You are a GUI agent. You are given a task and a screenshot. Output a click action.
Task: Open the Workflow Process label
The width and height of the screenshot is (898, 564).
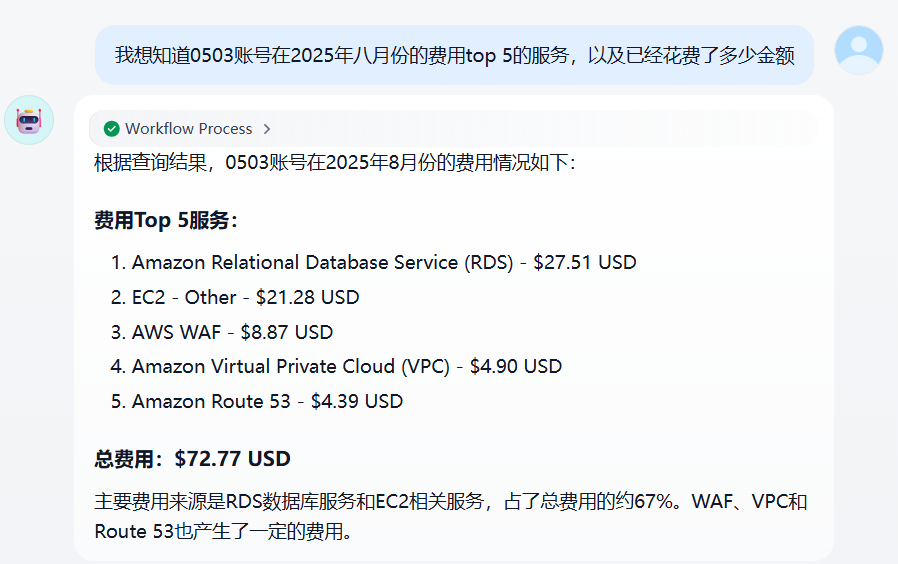(x=188, y=129)
